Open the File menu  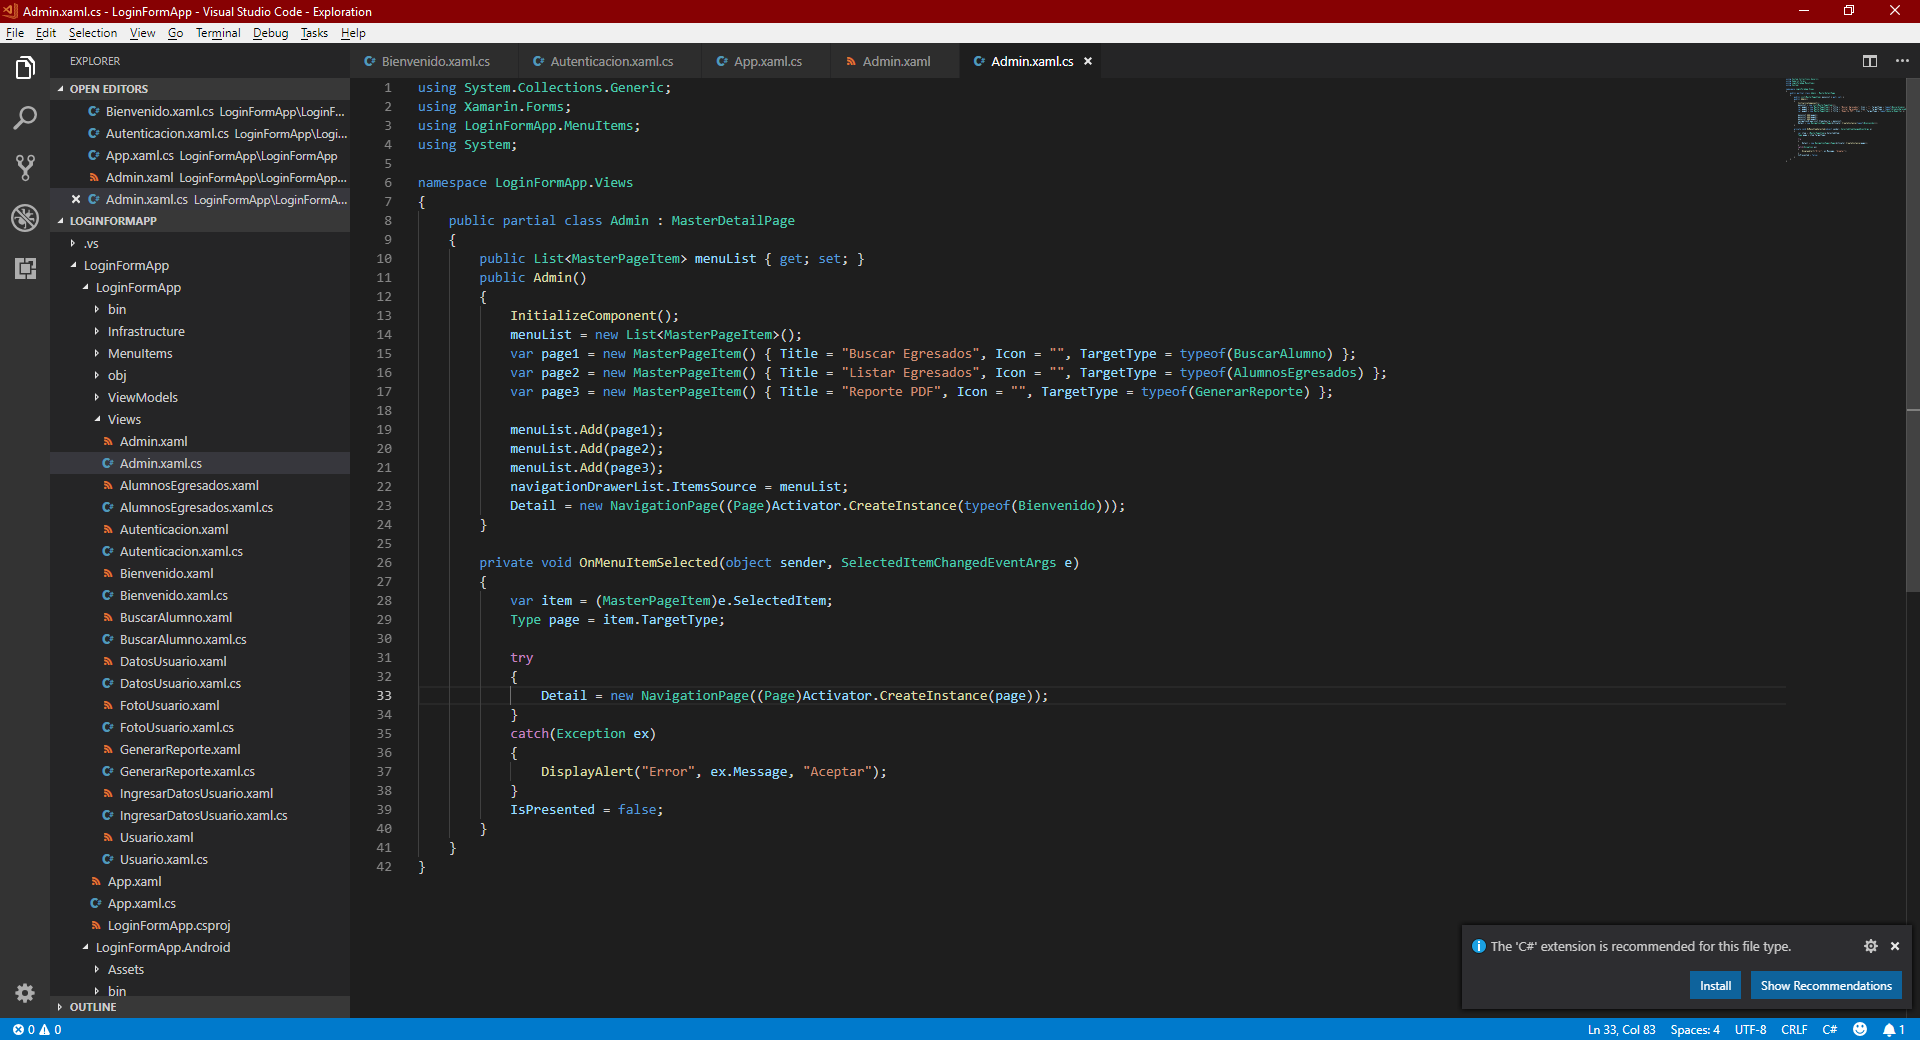(15, 33)
